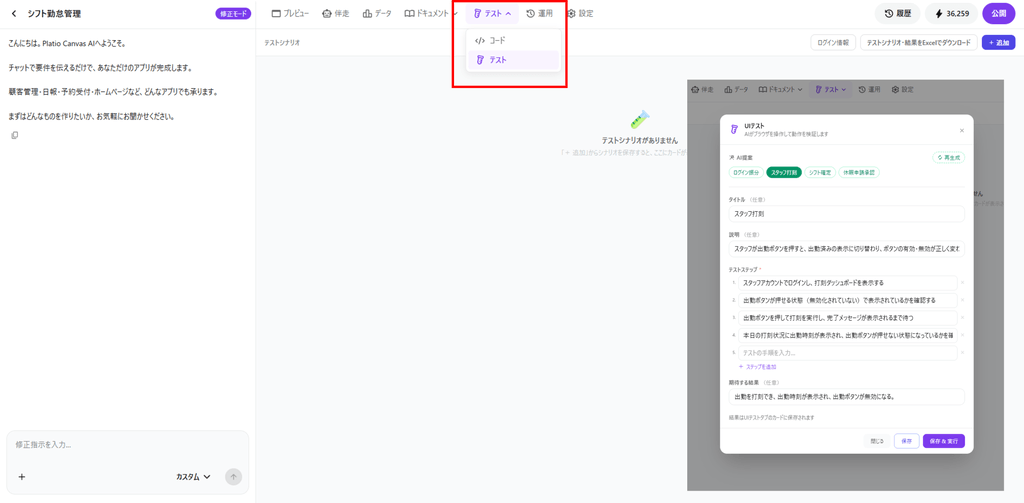The image size is (1024, 503).
Task: Click the ログイン情報 button
Action: [x=833, y=42]
